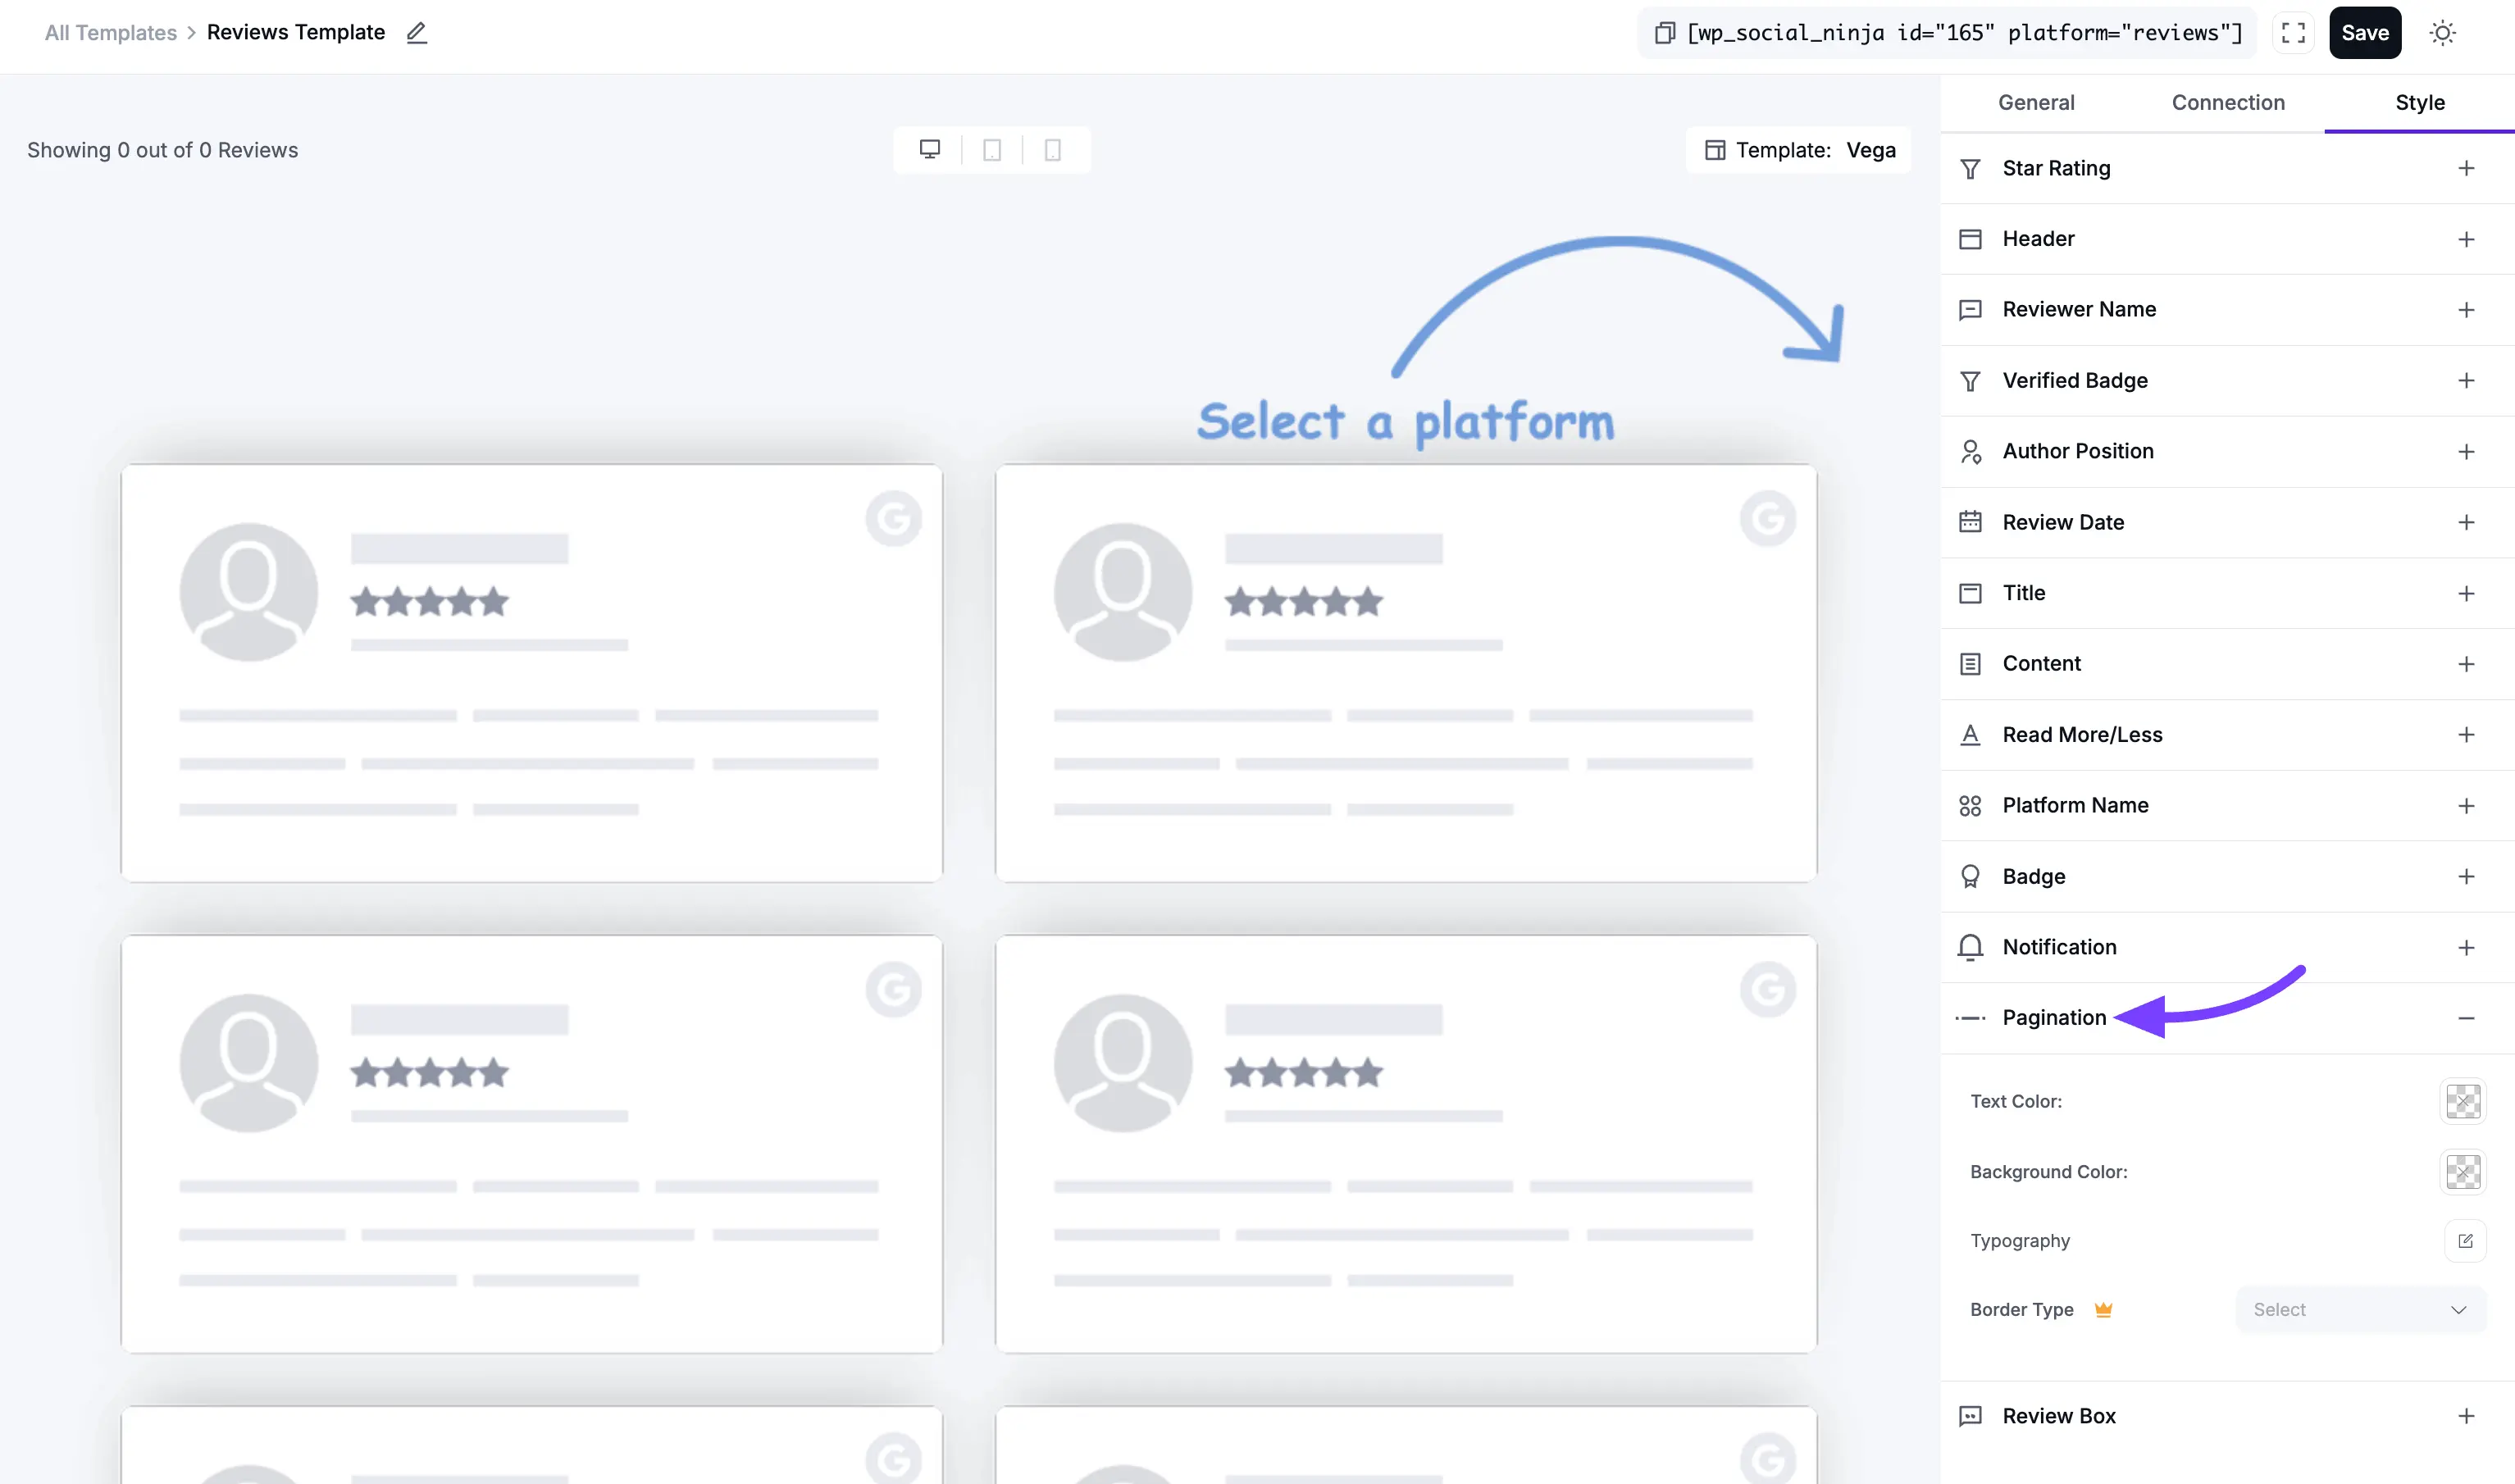Viewport: 2515px width, 1484px height.
Task: Click the pencil icon to rename the template
Action: tap(417, 33)
